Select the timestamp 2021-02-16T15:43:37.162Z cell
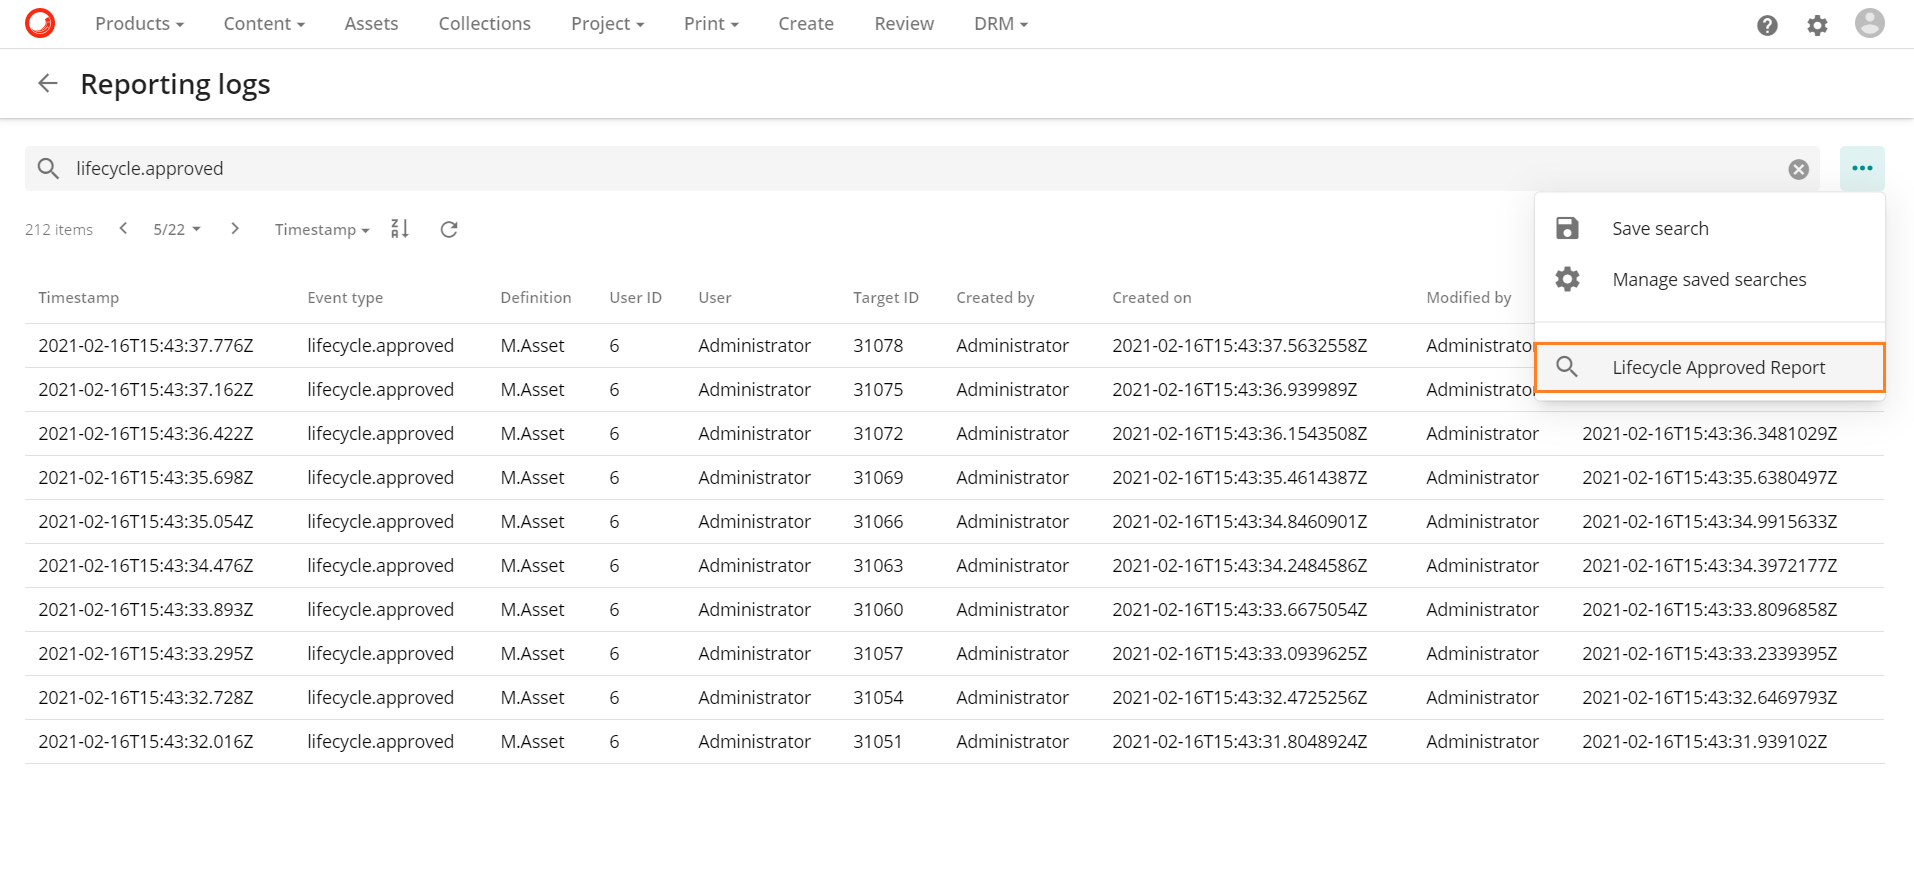 pos(146,389)
